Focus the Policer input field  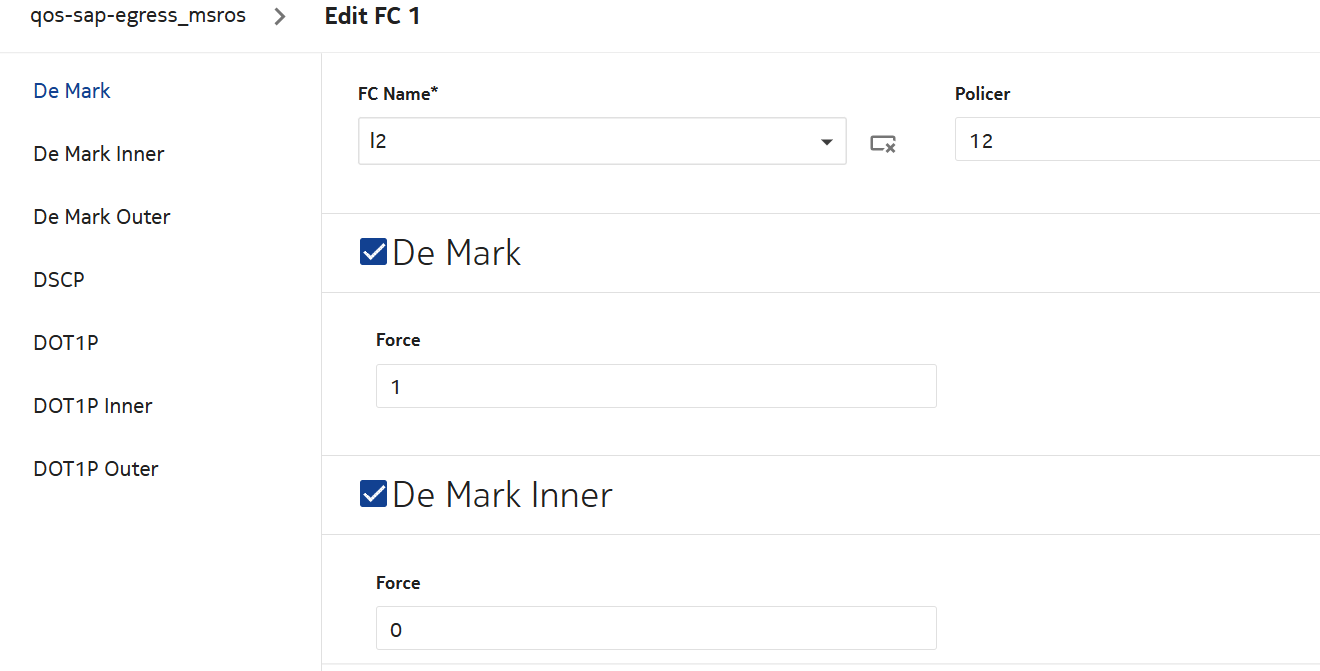pyautogui.click(x=1137, y=140)
